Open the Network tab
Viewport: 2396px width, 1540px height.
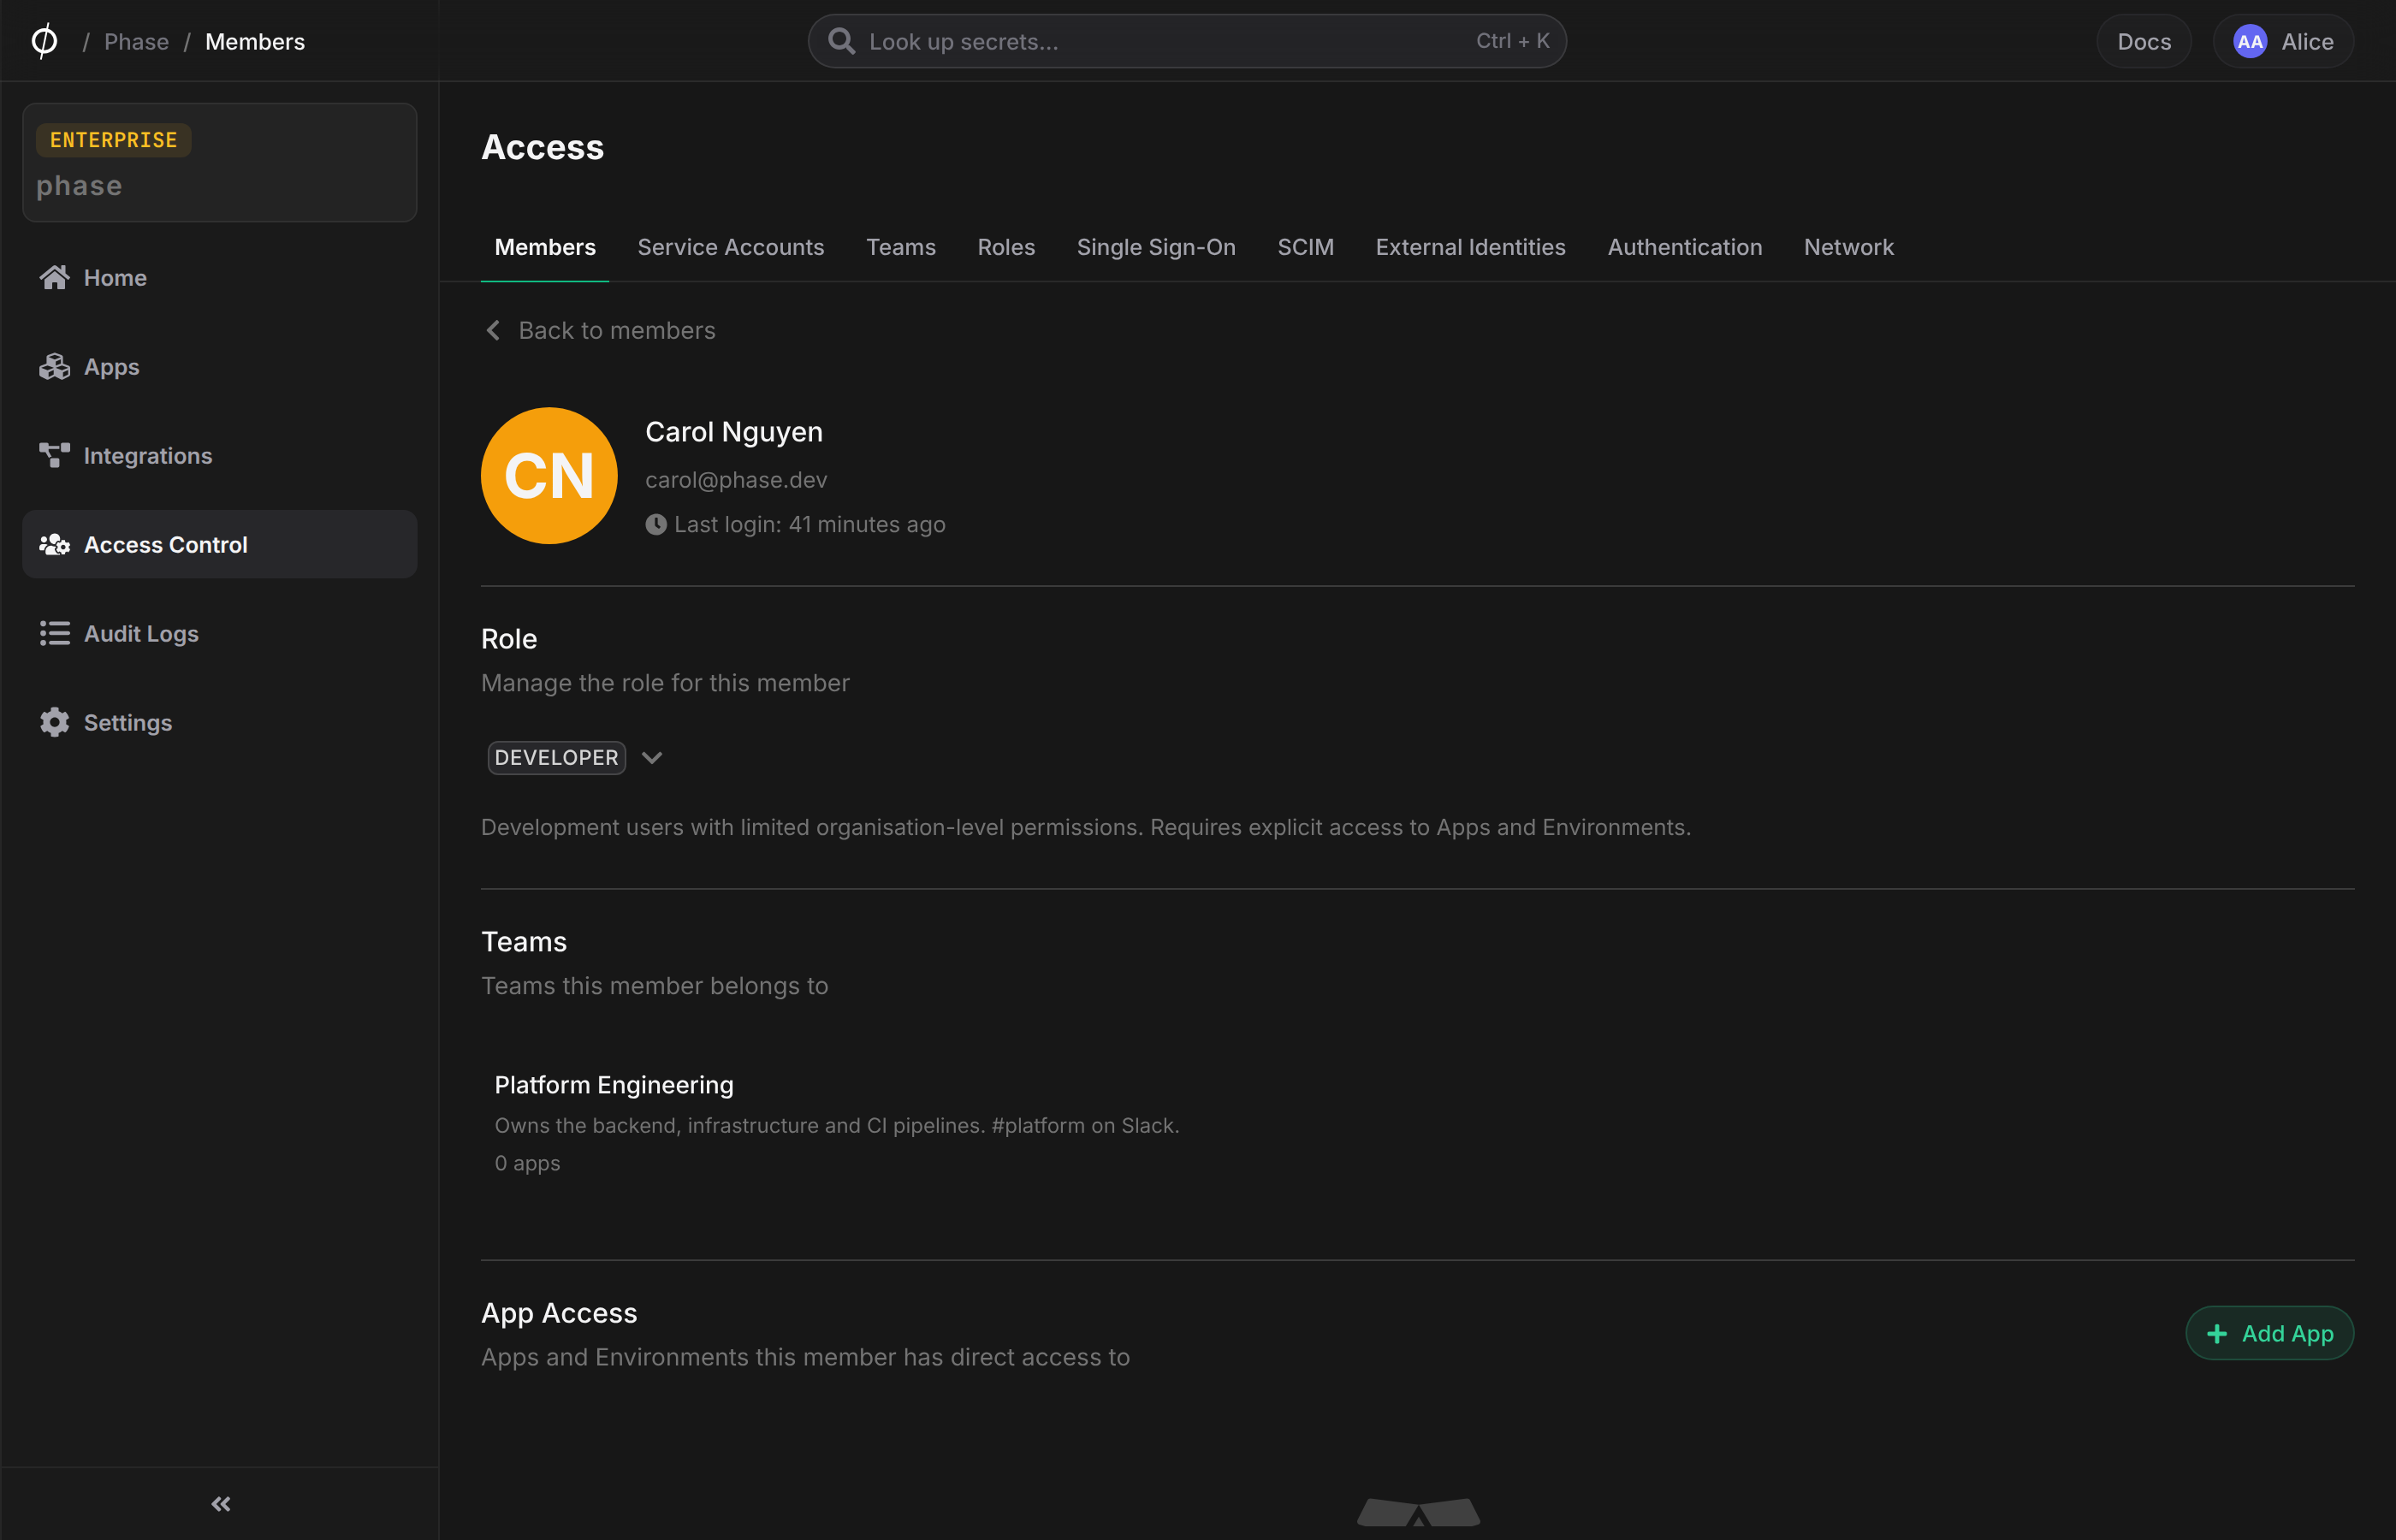(x=1848, y=247)
